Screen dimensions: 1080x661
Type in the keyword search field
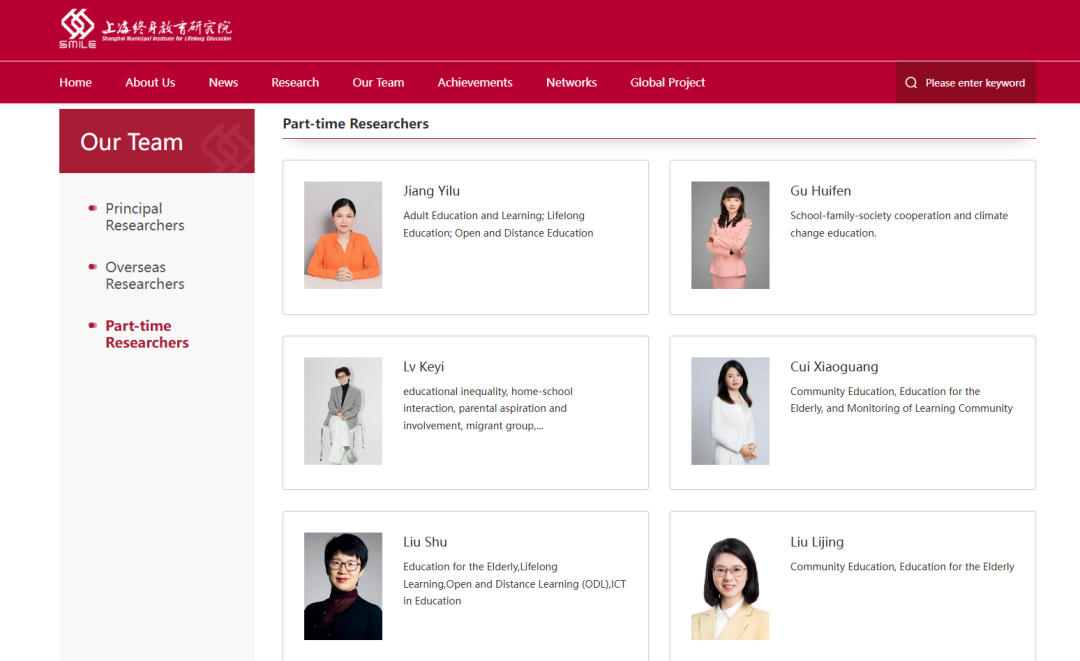[x=975, y=83]
